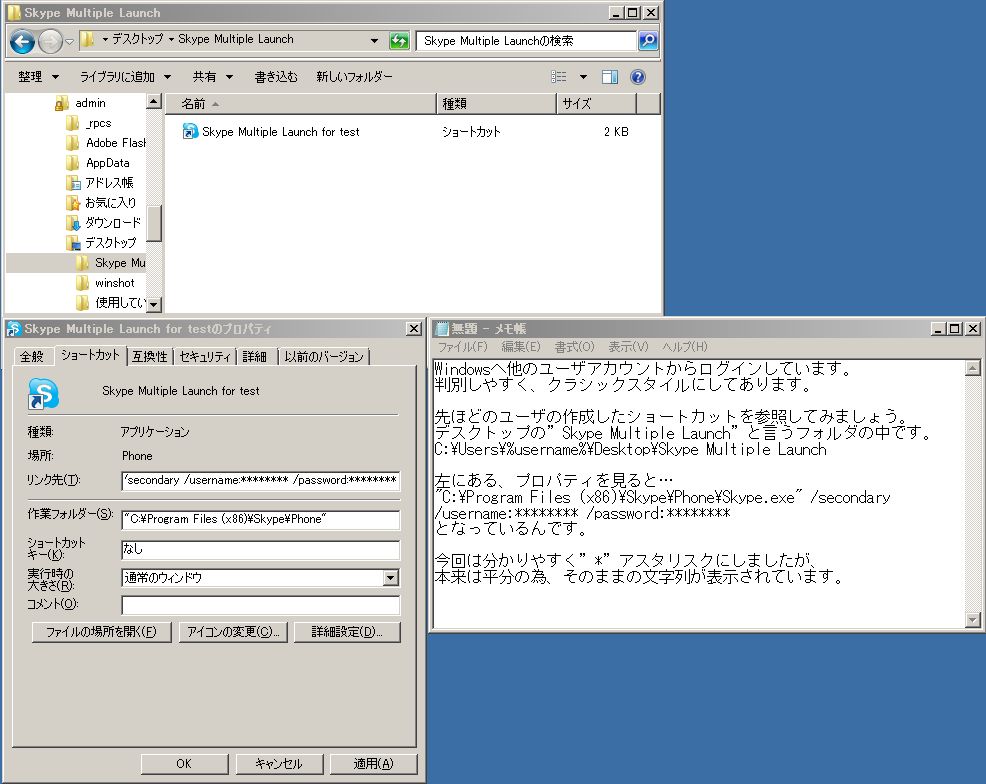Select winshot folder in tree
The image size is (986, 784).
(x=106, y=283)
